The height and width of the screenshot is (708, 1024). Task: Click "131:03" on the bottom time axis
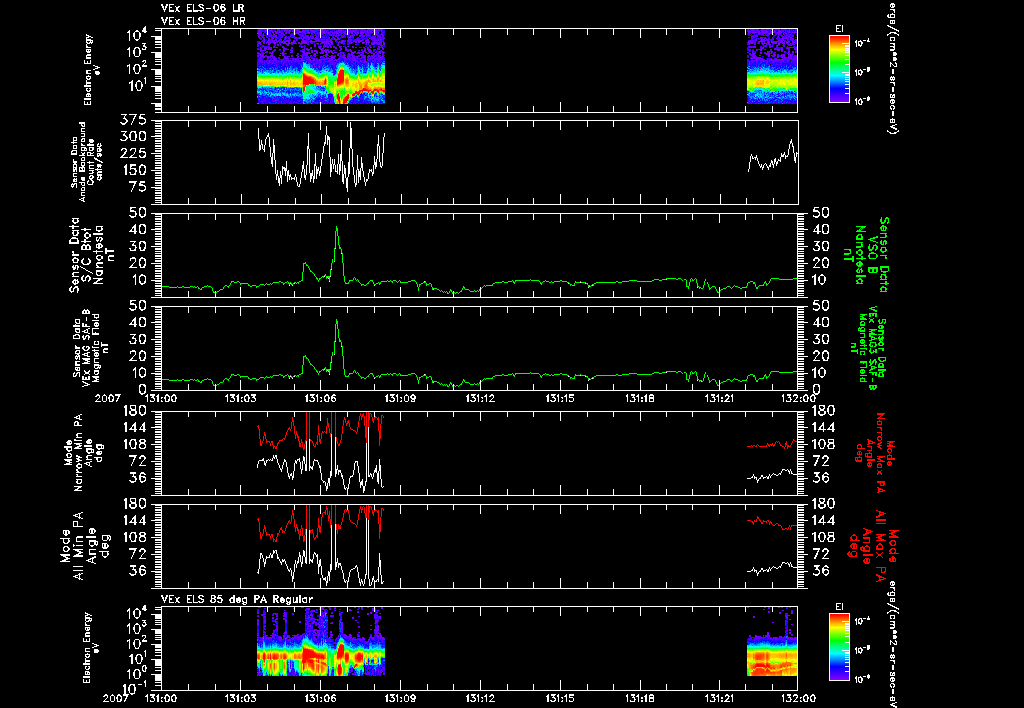(x=241, y=698)
